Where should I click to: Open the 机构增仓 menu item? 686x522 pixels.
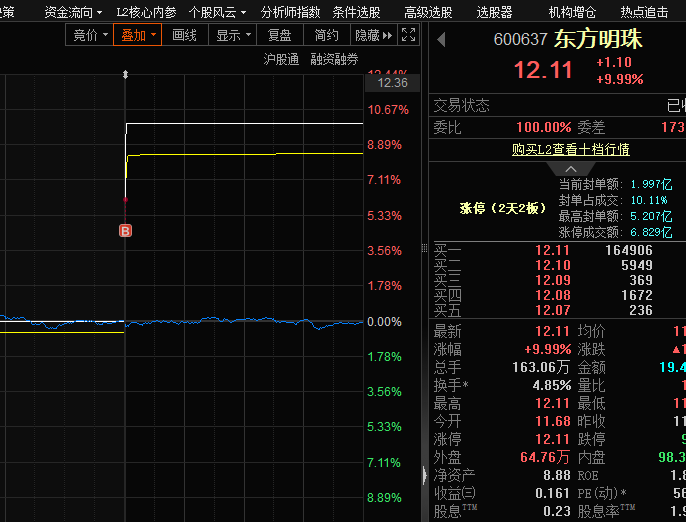[x=572, y=12]
